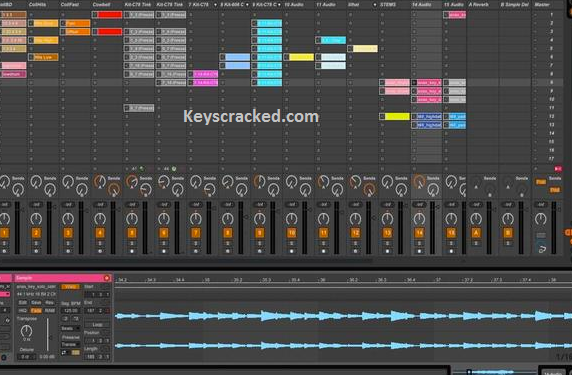Click the sample gain vertical slider

coord(47,335)
